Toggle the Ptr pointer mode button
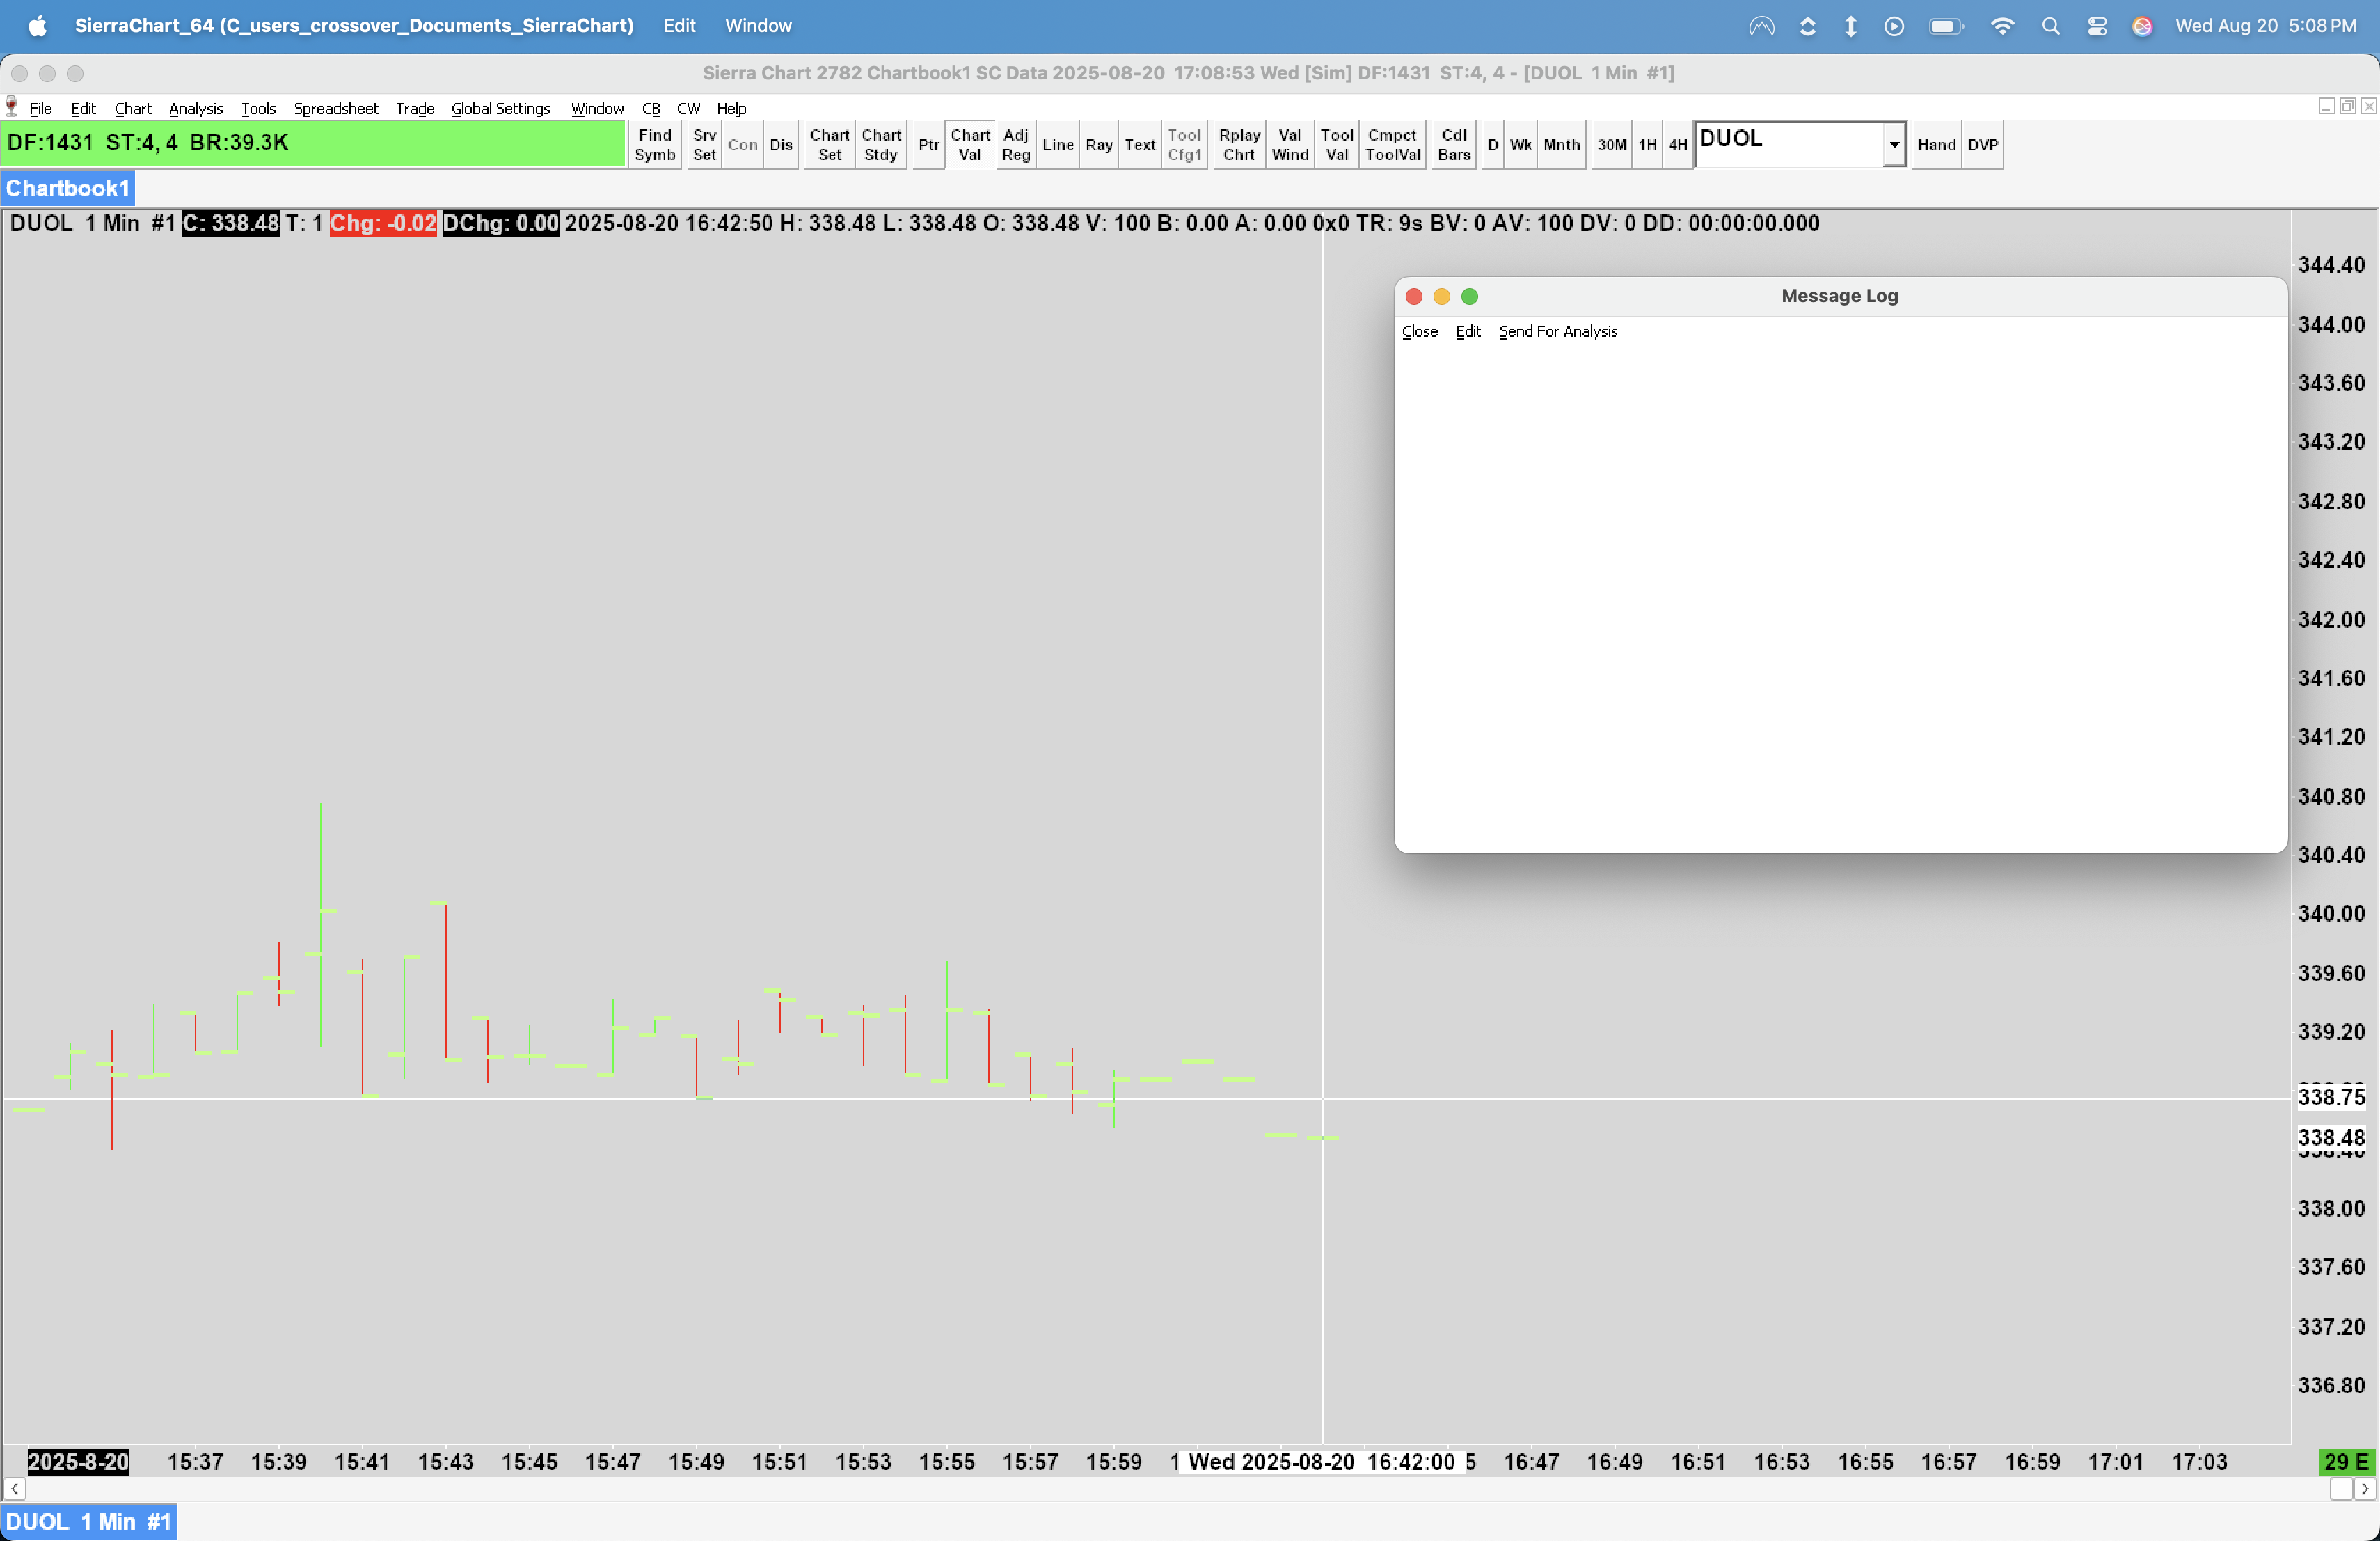2380x1541 pixels. pos(928,145)
